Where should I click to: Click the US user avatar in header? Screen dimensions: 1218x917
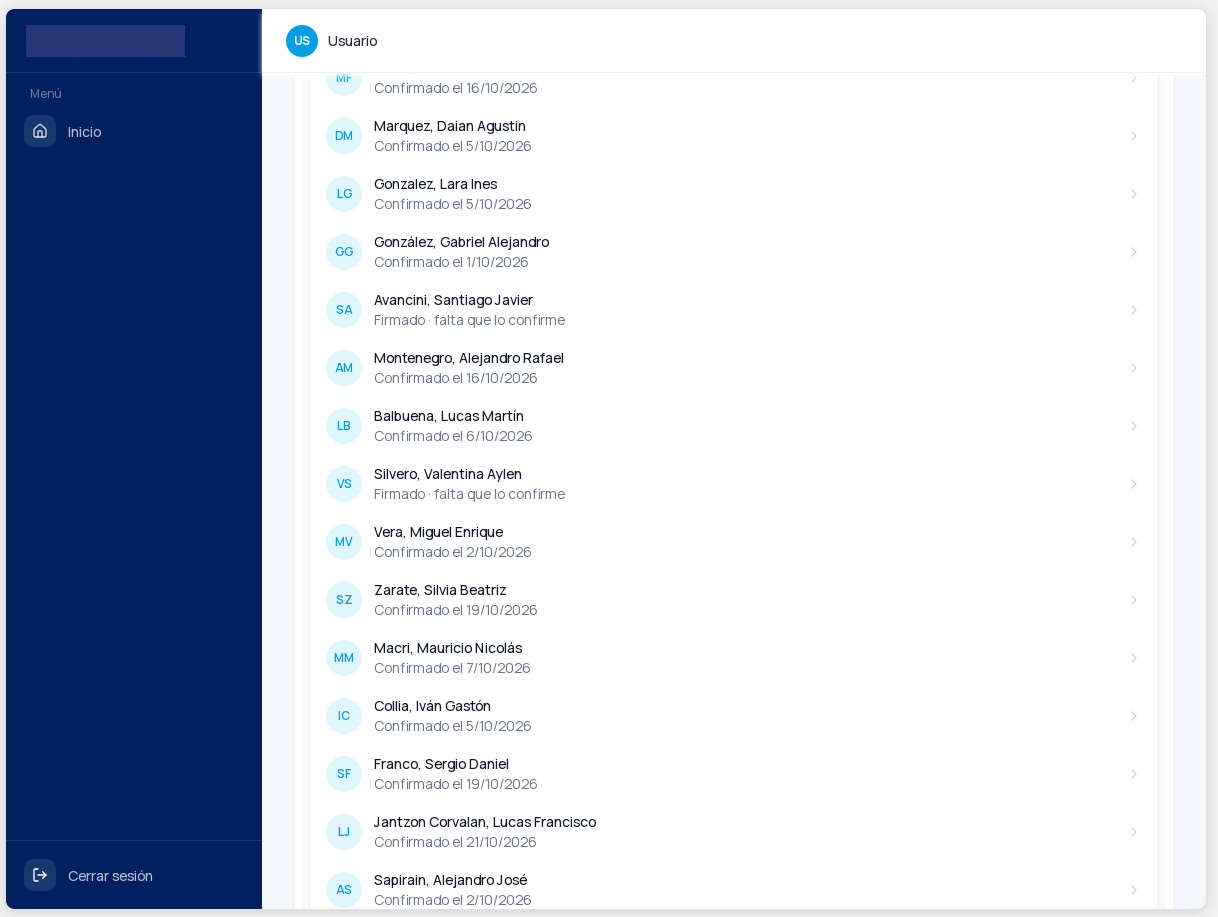coord(302,41)
